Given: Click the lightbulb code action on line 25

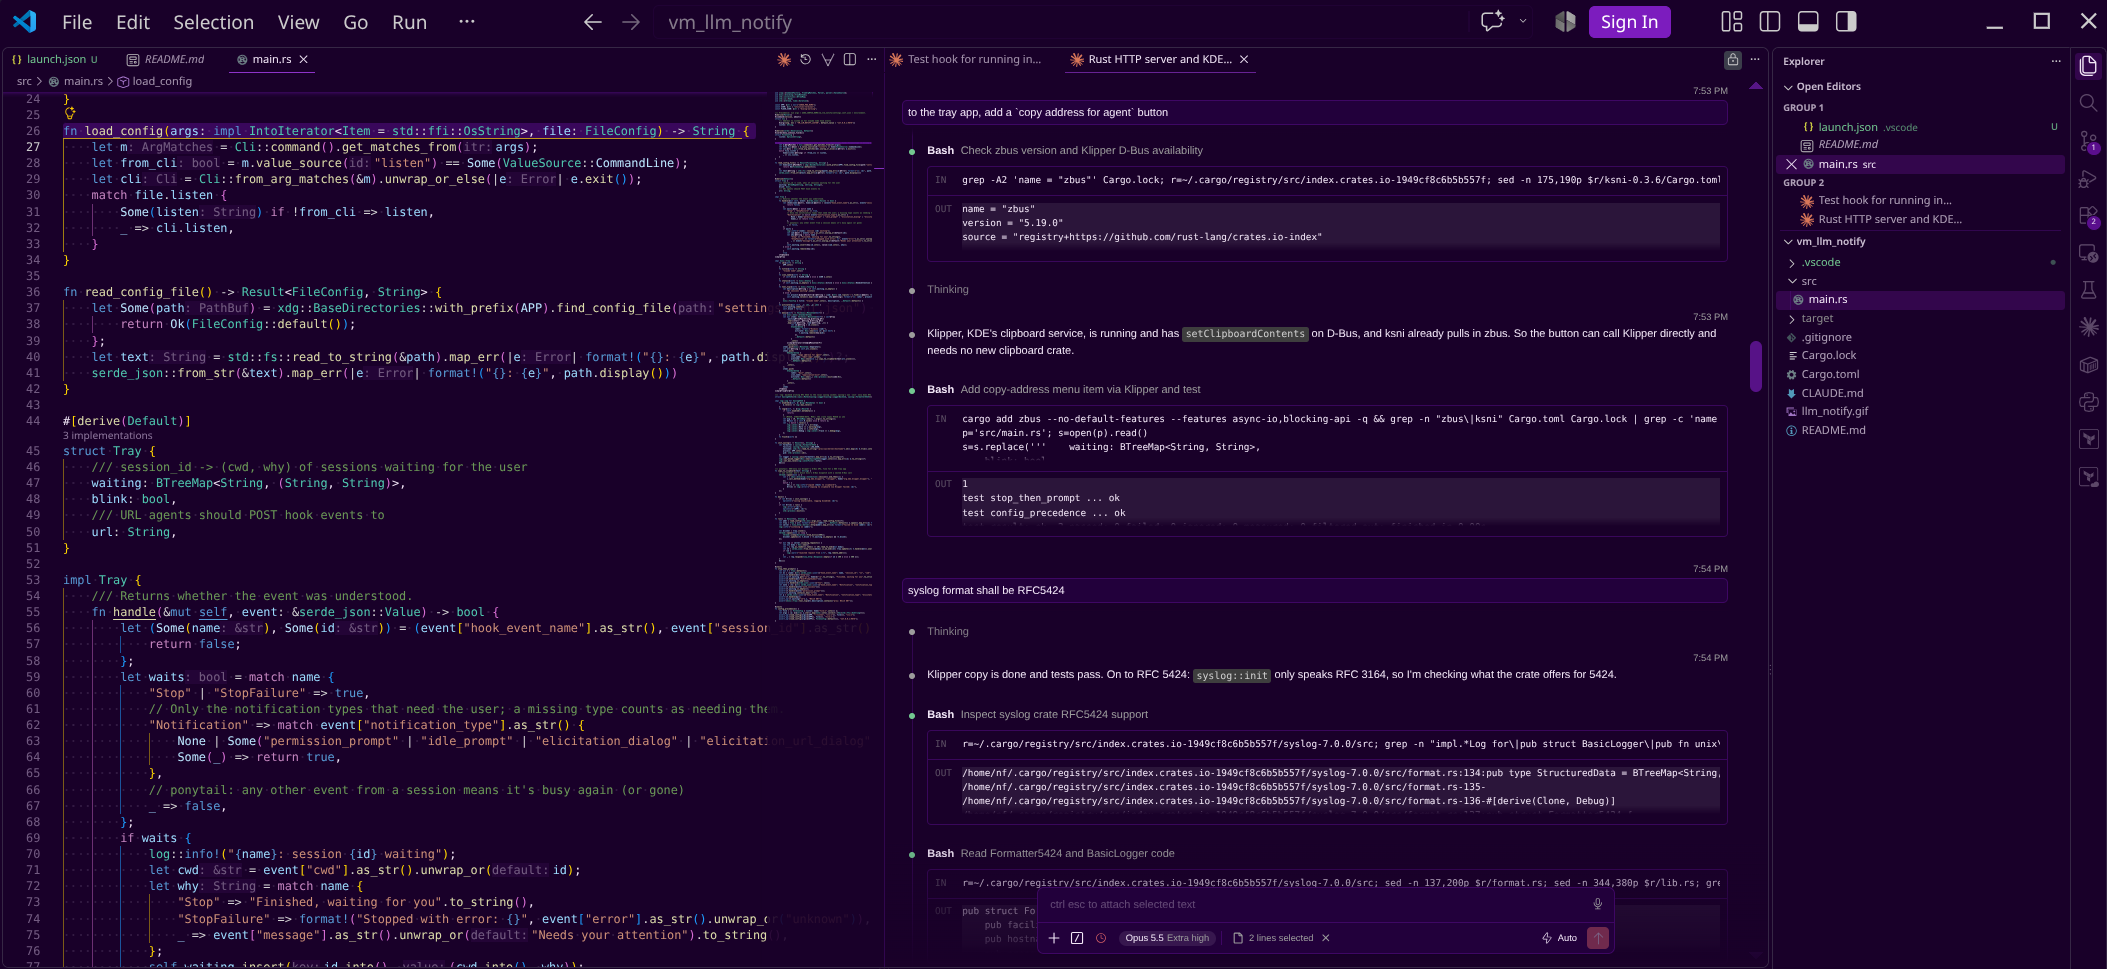Looking at the screenshot, I should coord(69,114).
